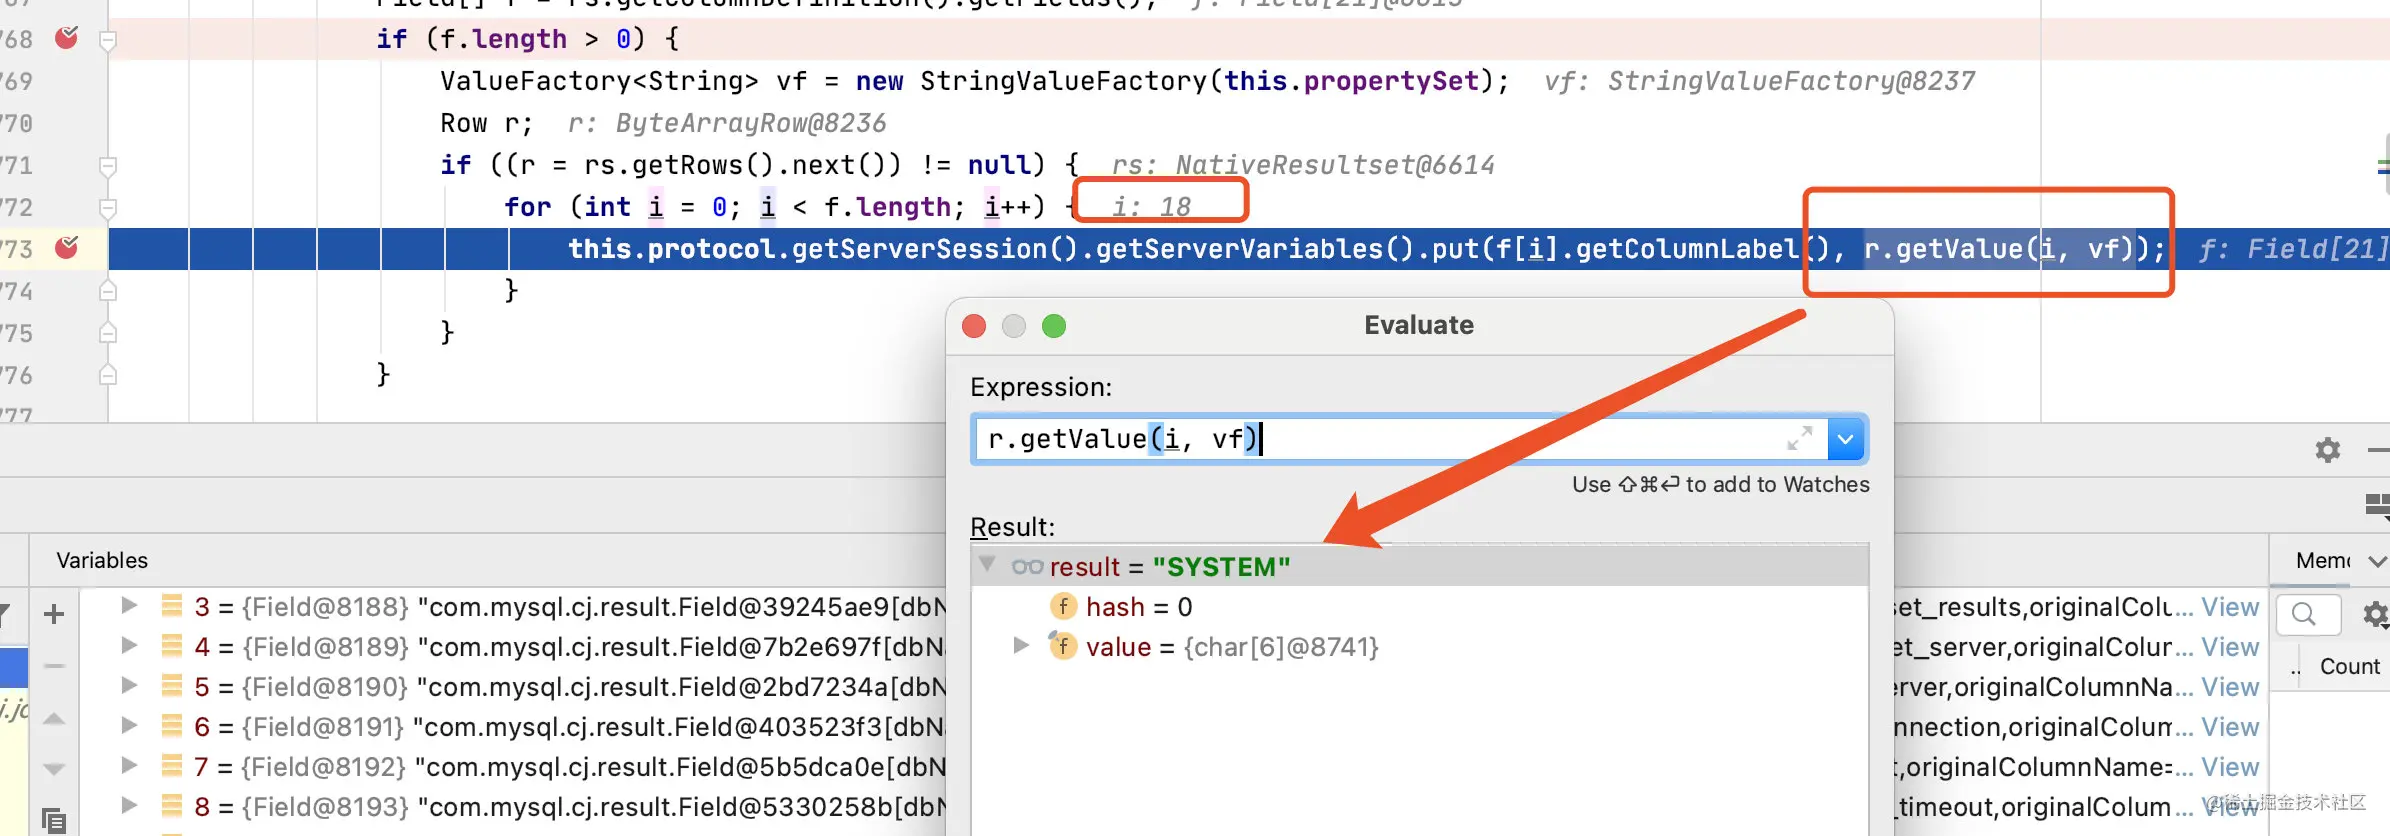2390x836 pixels.
Task: Click the Count column header
Action: point(2349,667)
